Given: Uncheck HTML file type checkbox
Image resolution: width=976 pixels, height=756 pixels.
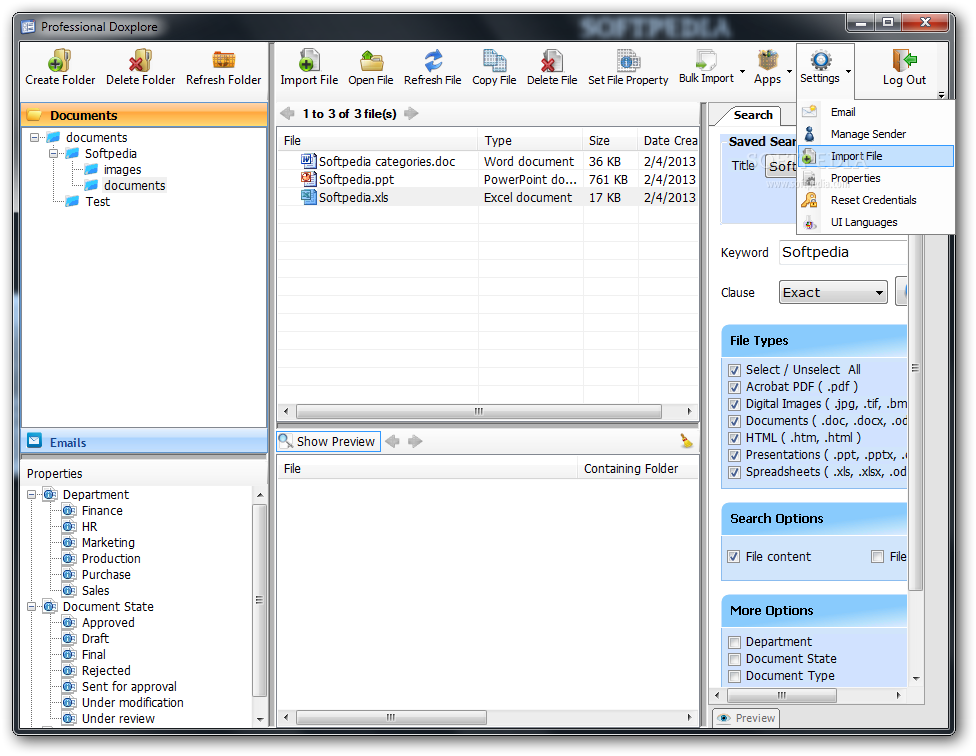Looking at the screenshot, I should [x=734, y=438].
